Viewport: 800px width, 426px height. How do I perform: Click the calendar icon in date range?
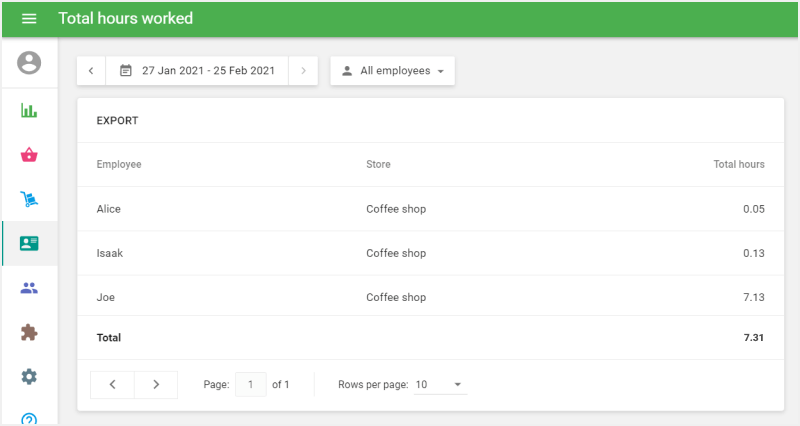(x=126, y=70)
